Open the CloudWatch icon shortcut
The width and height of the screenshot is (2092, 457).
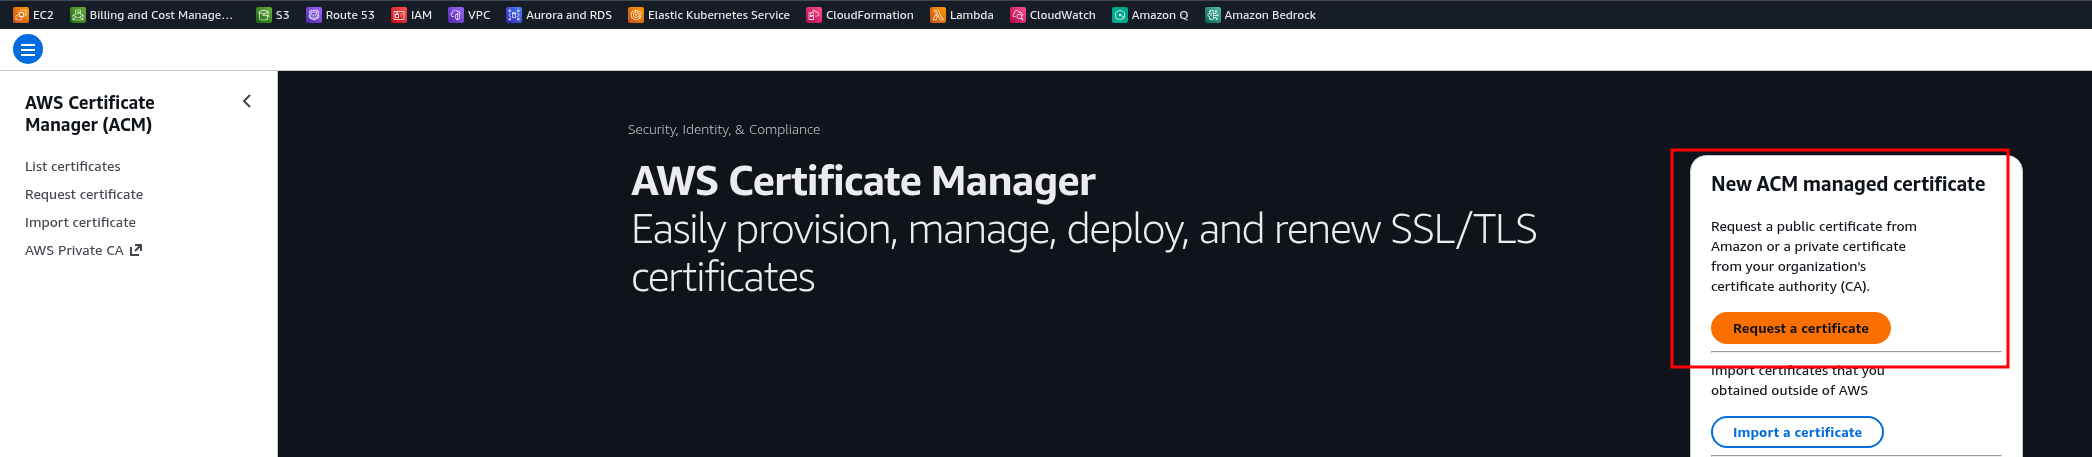tap(1018, 15)
